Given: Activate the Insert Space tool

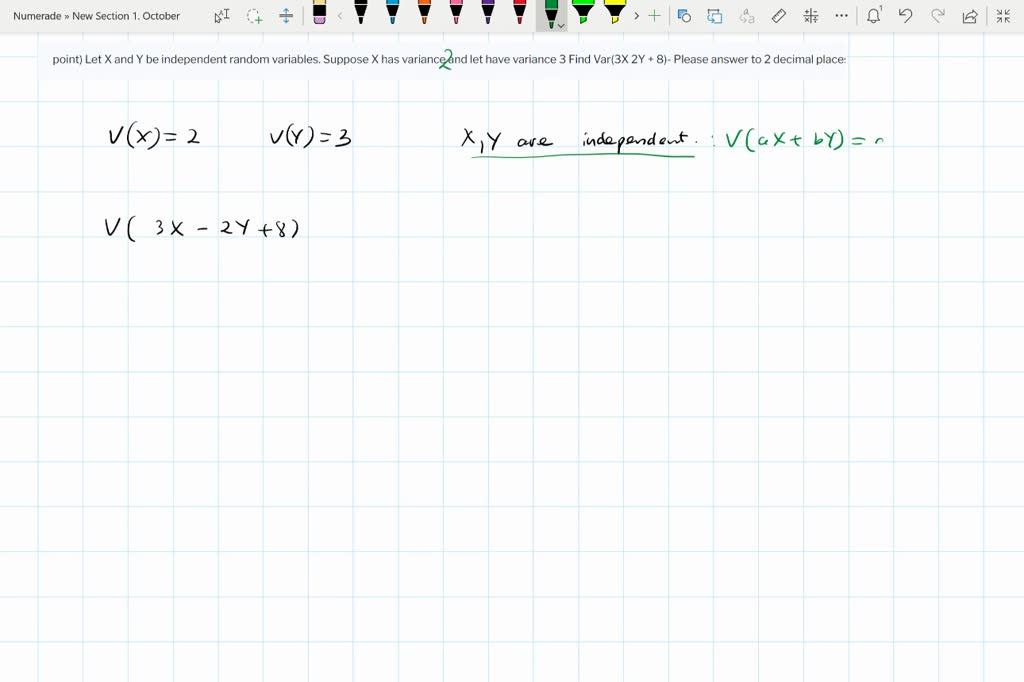Looking at the screenshot, I should tap(285, 15).
